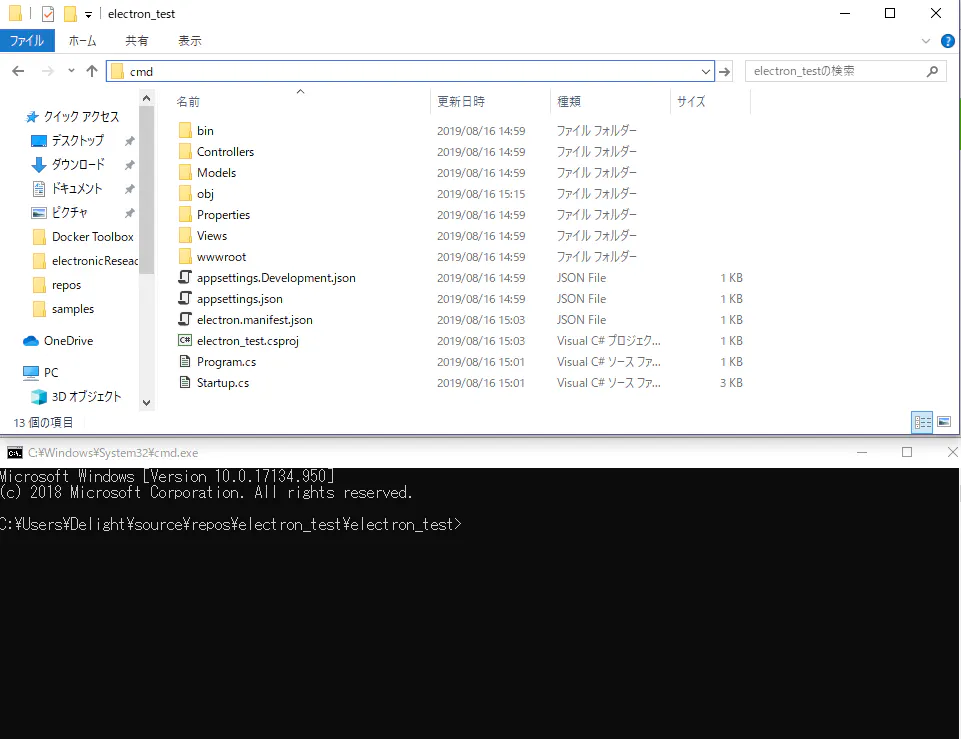Viewport: 961px width, 739px height.
Task: Select the 表示 ribbon tab
Action: tap(190, 40)
